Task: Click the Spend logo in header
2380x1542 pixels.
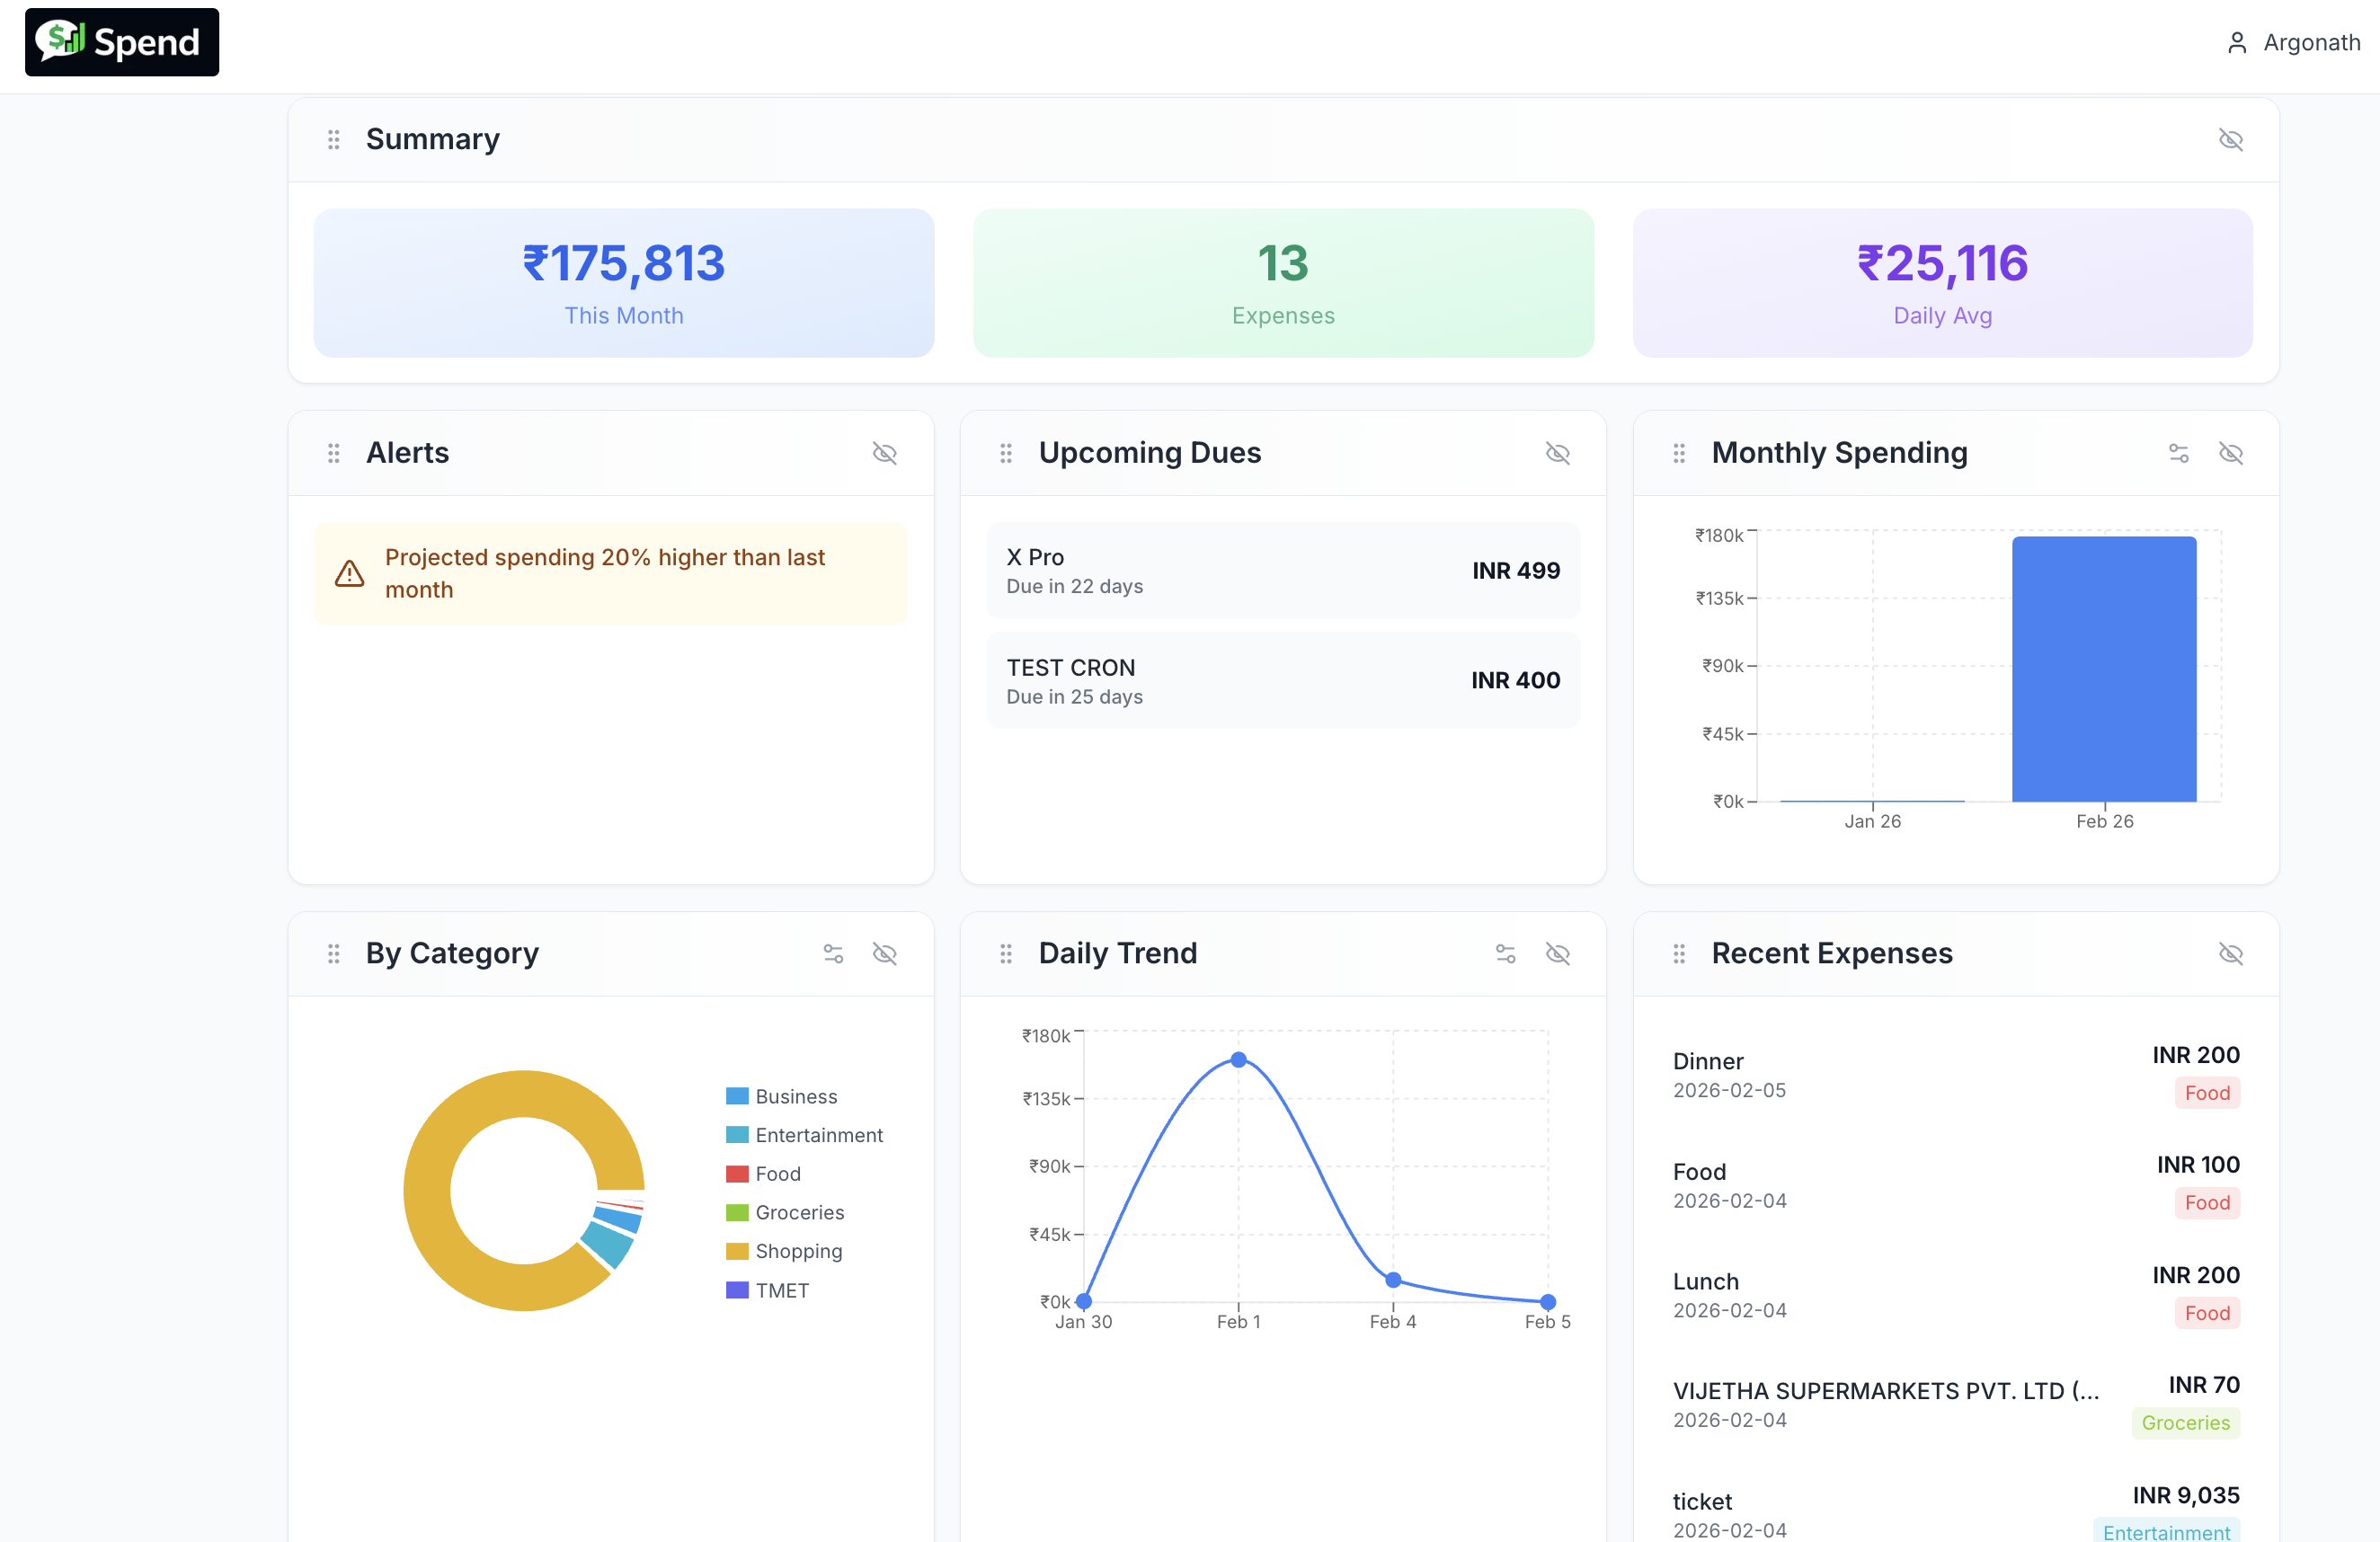Action: pos(122,42)
